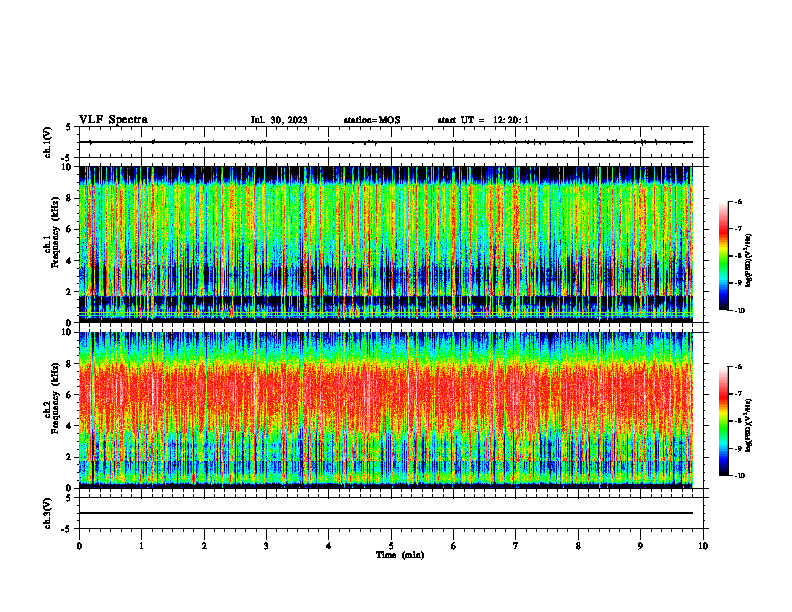Viewport: 792px width, 612px height.
Task: Click the "4" kHz tick of ch.2 spectrogram
Action: point(70,427)
